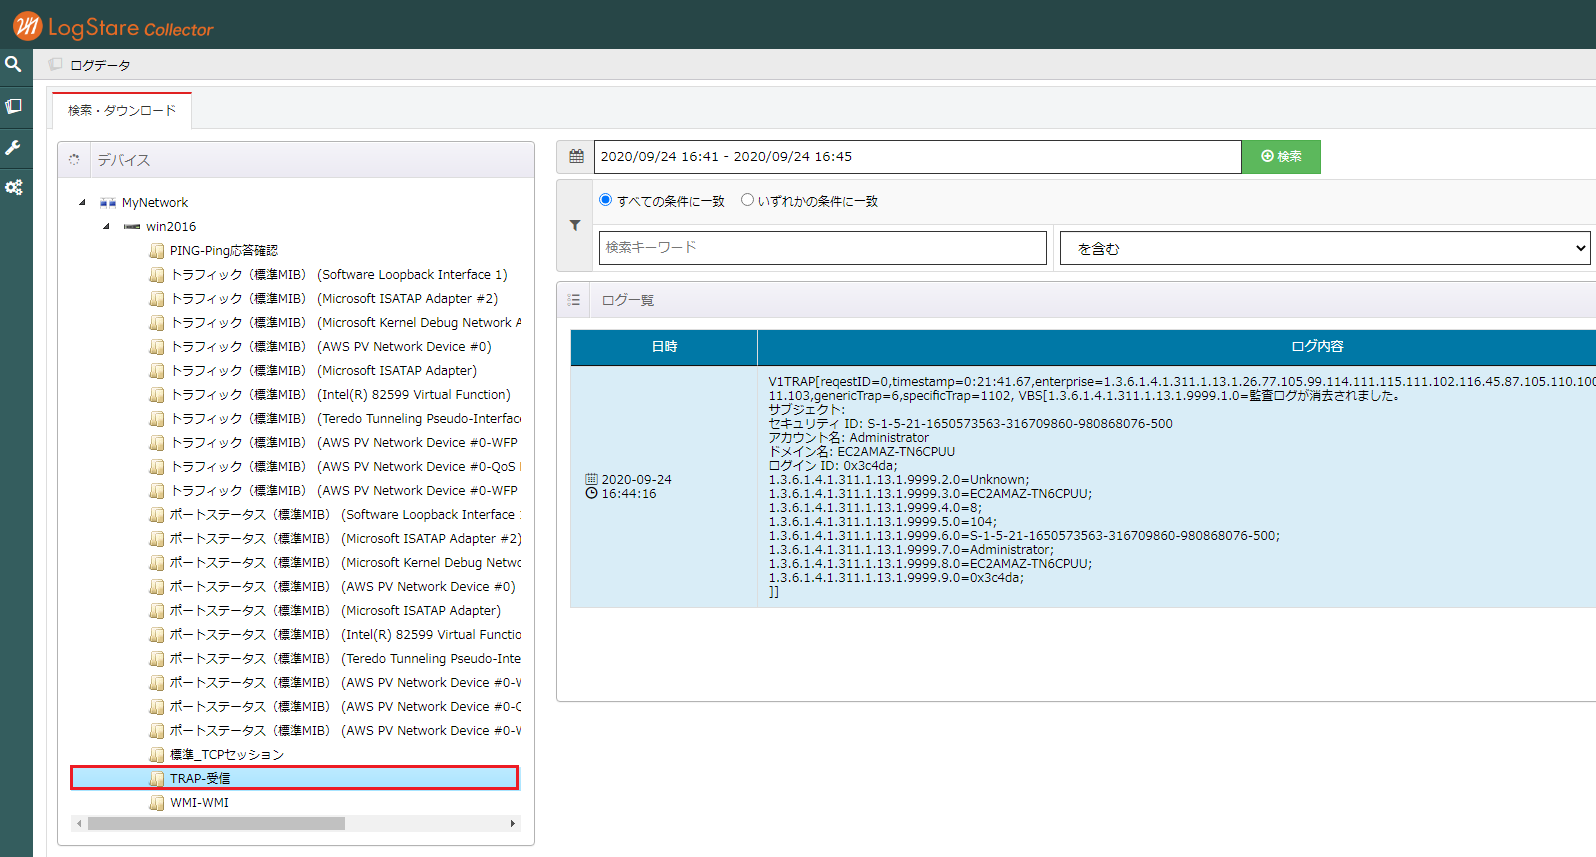Click the device tree scroll right arrow
The image size is (1596, 857).
click(x=513, y=824)
